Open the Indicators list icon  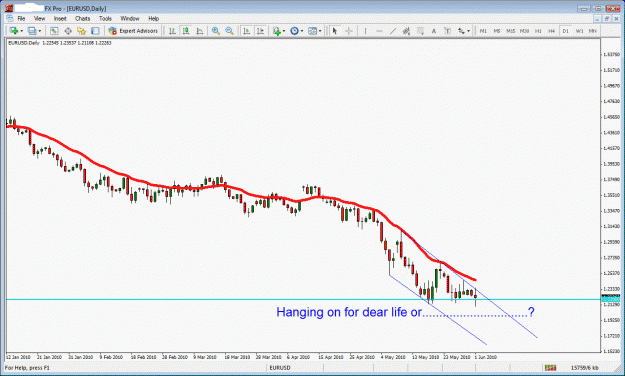point(277,31)
